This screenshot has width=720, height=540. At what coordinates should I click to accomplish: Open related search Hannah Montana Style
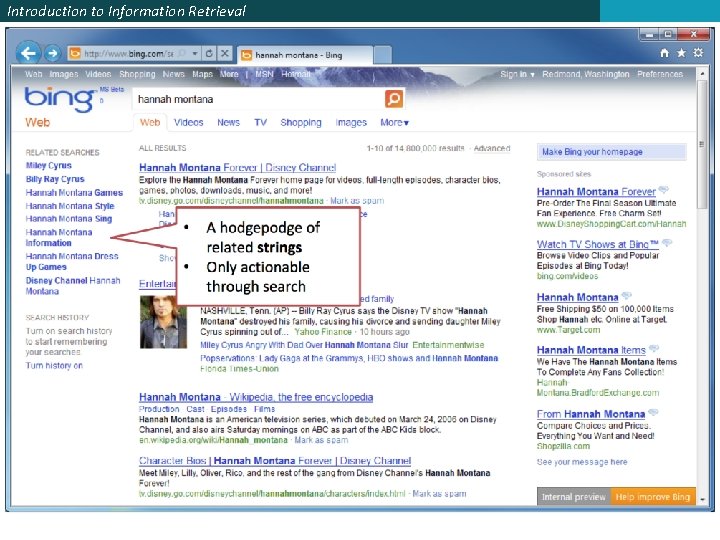click(70, 206)
